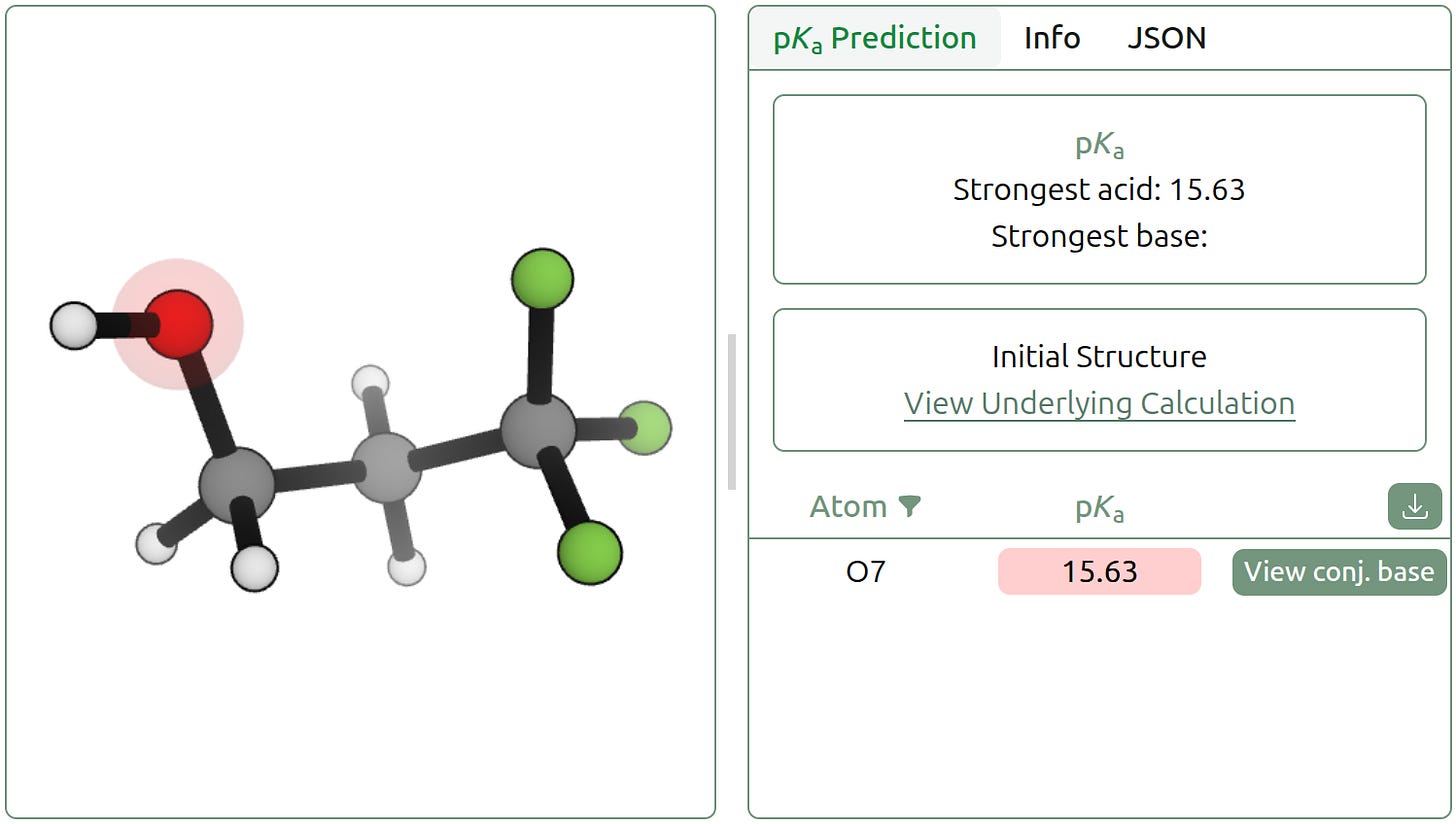Click the funnel icon beside Atom header

coord(909,506)
